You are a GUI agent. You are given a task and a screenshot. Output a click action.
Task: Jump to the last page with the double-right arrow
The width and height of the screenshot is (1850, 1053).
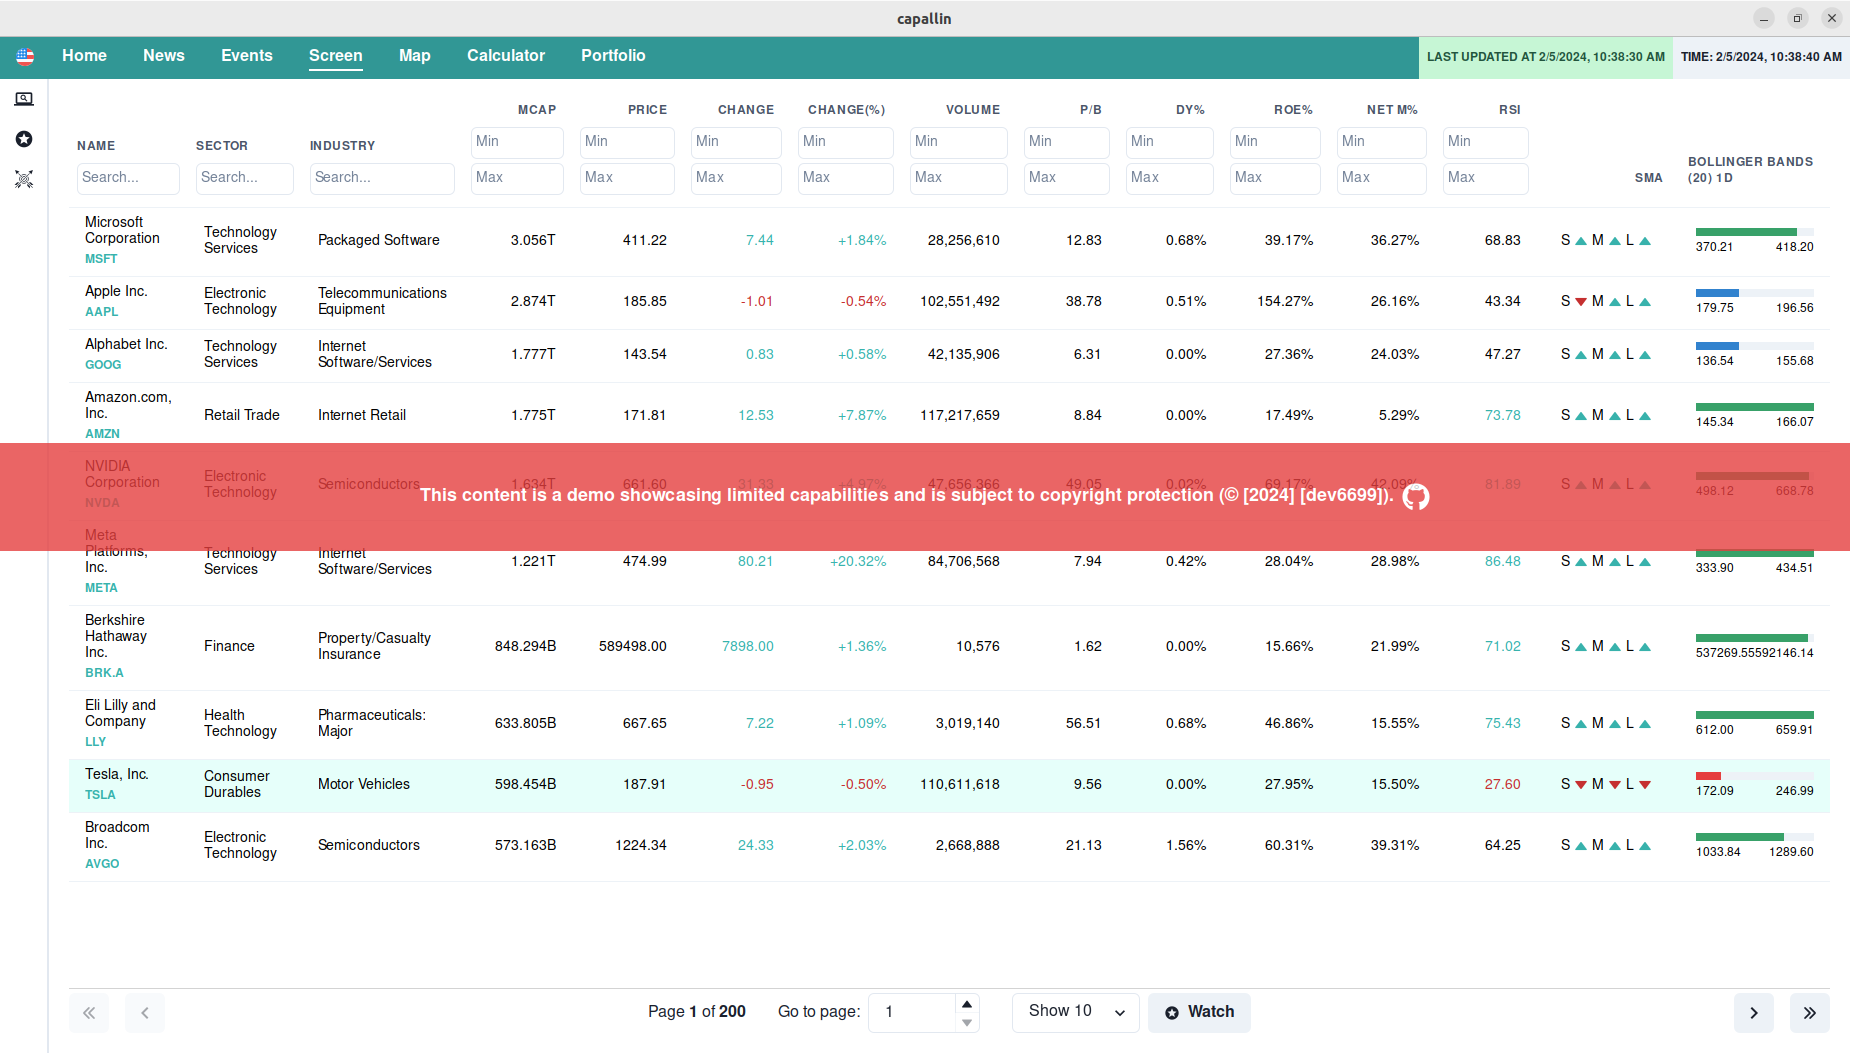pos(1809,1013)
